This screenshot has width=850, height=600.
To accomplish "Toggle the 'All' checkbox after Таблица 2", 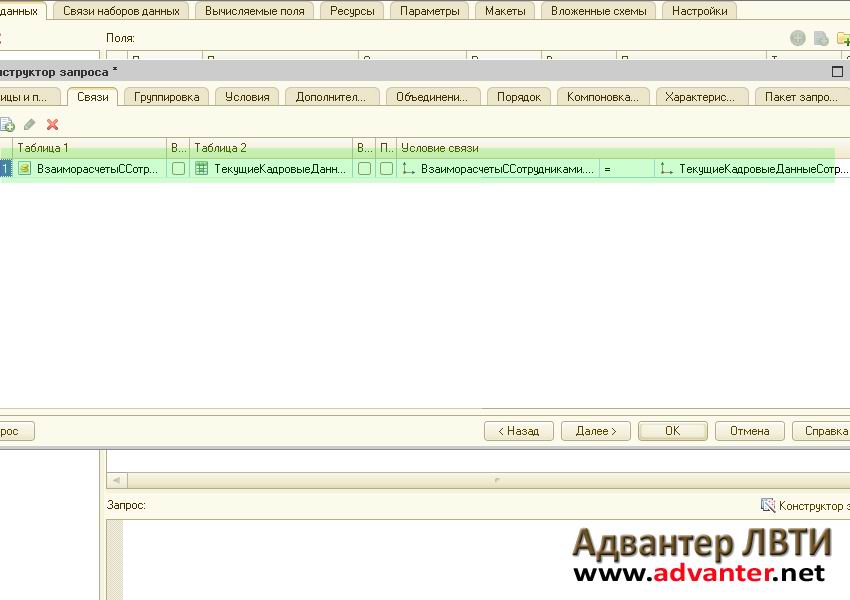I will tap(364, 169).
